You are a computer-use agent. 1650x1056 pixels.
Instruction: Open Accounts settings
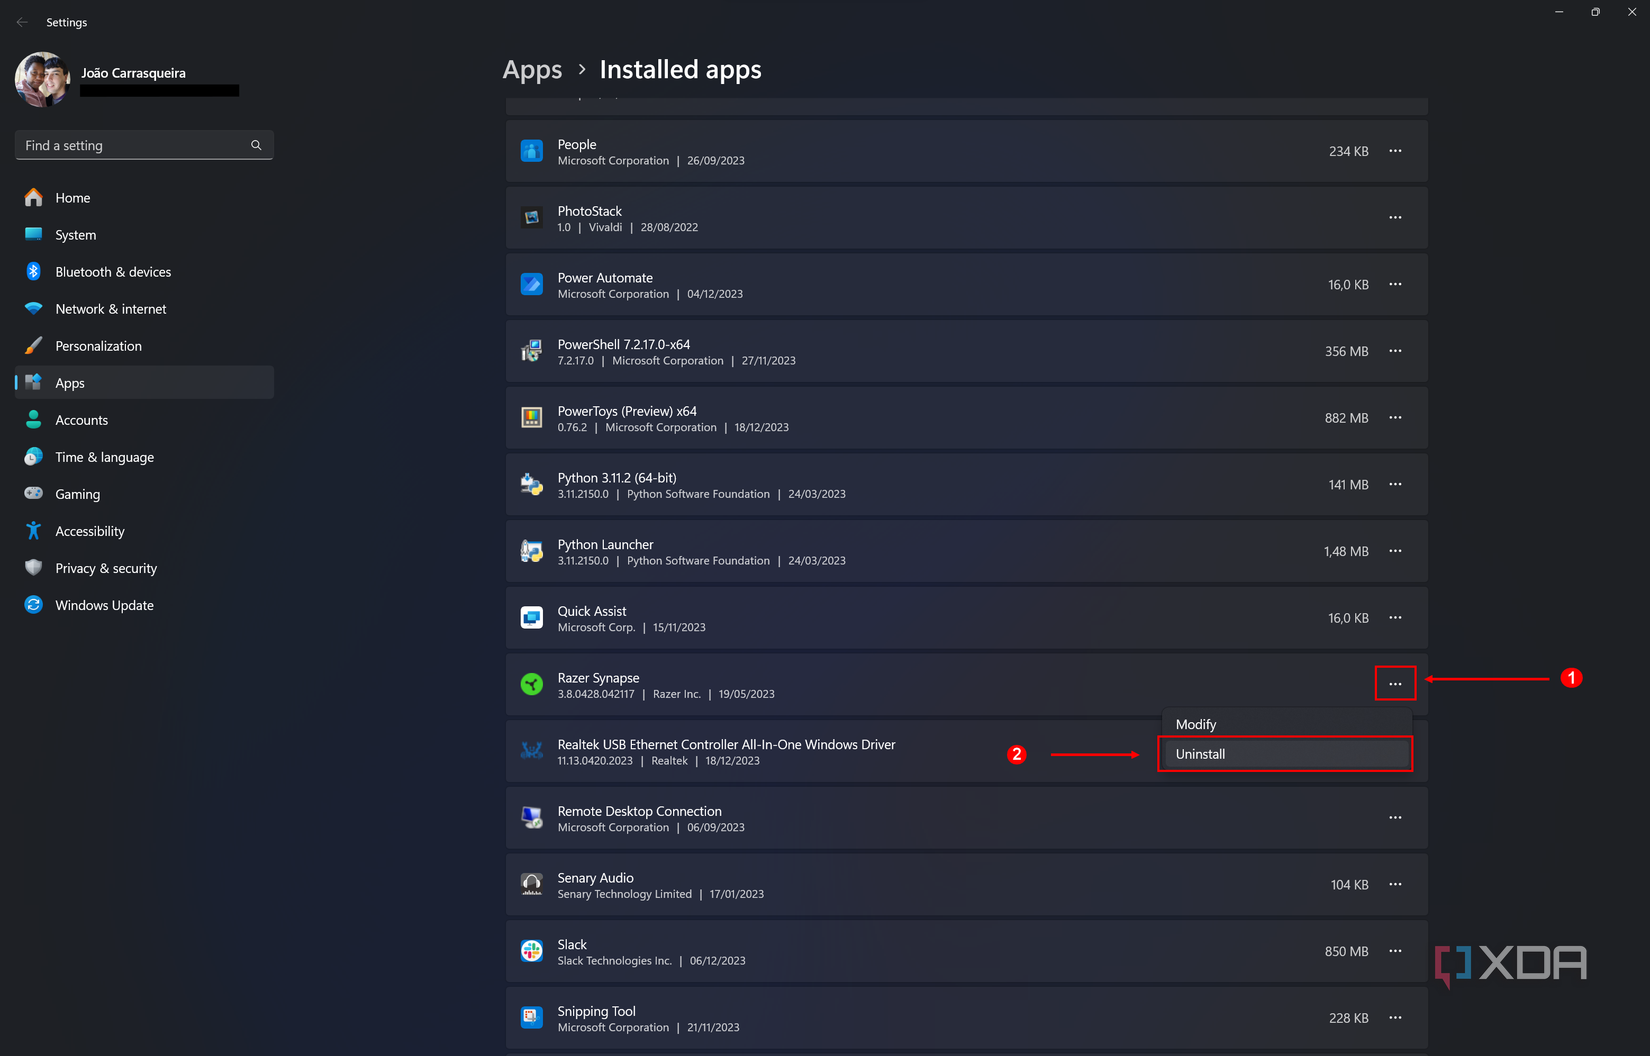(x=144, y=420)
